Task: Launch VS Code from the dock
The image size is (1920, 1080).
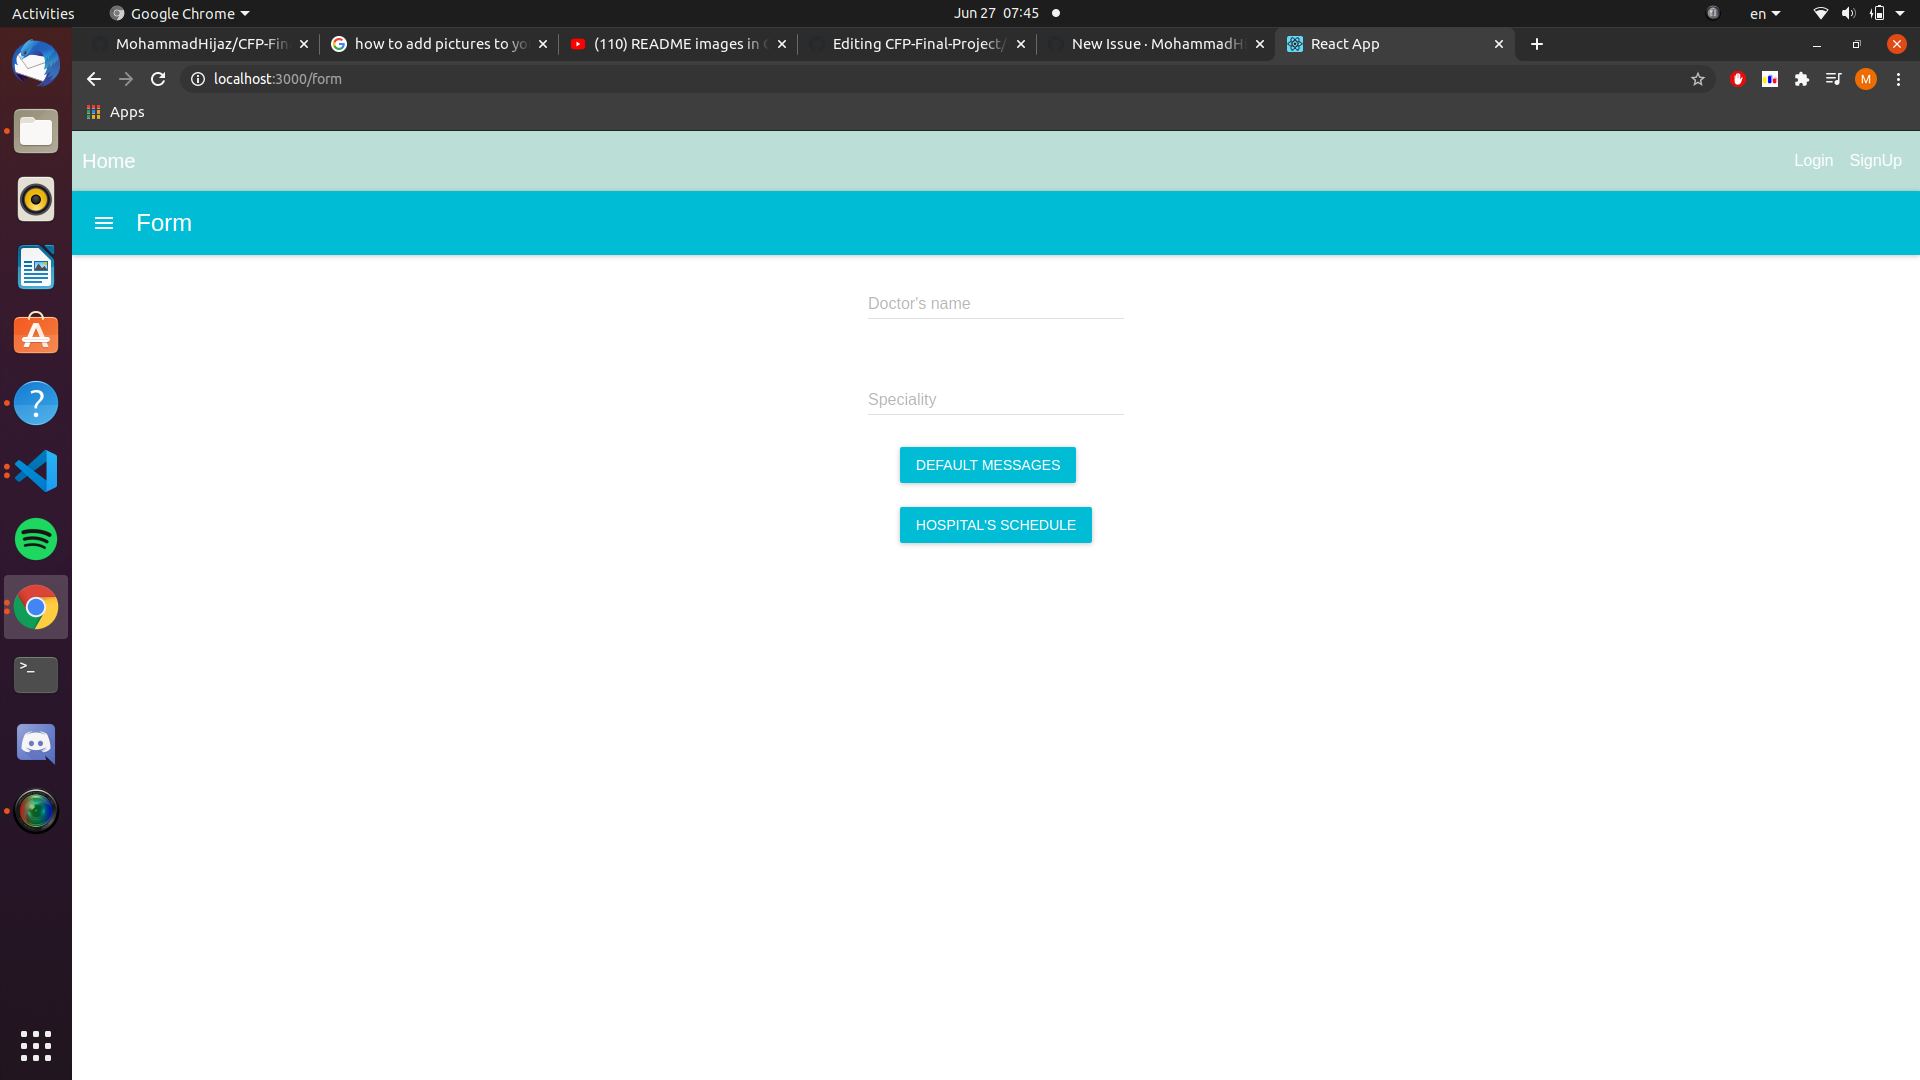Action: click(35, 471)
